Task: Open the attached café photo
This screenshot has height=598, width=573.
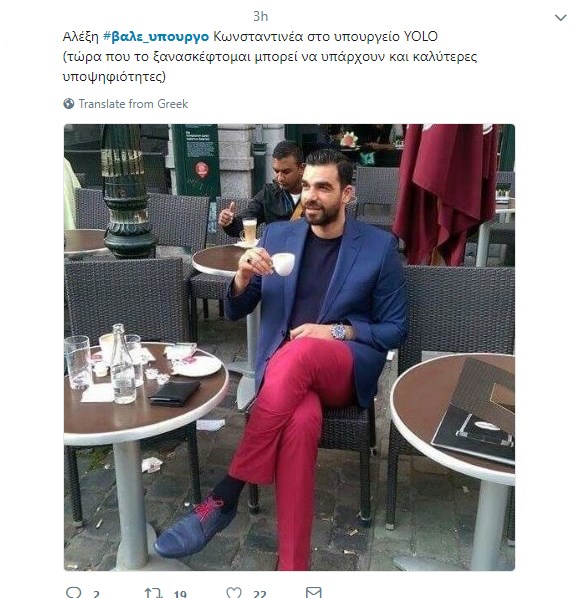Action: tap(289, 347)
